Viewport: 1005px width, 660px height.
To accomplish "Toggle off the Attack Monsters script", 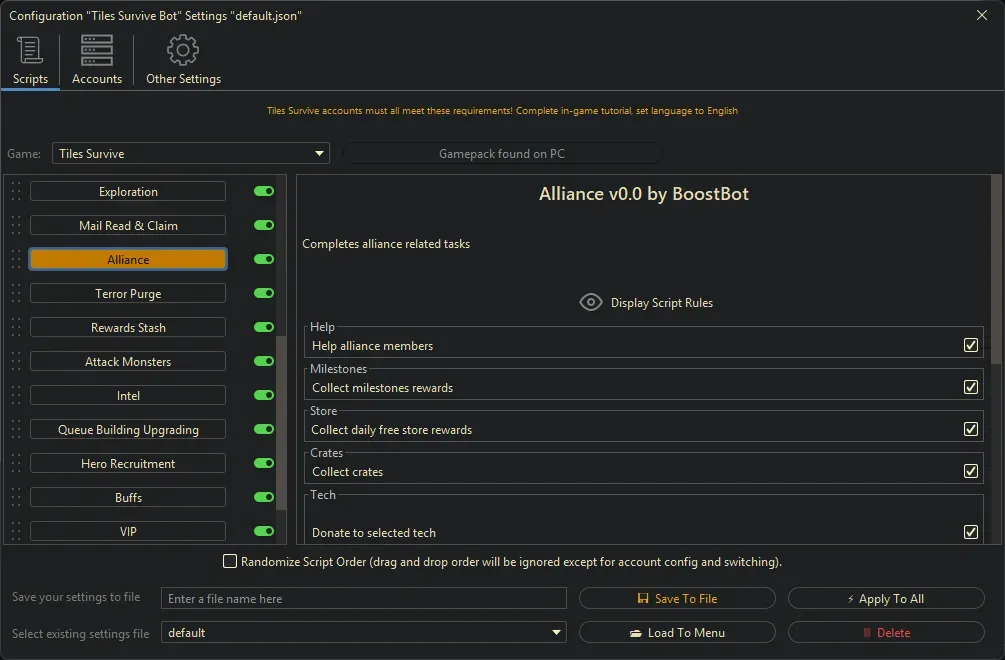I will (x=264, y=362).
